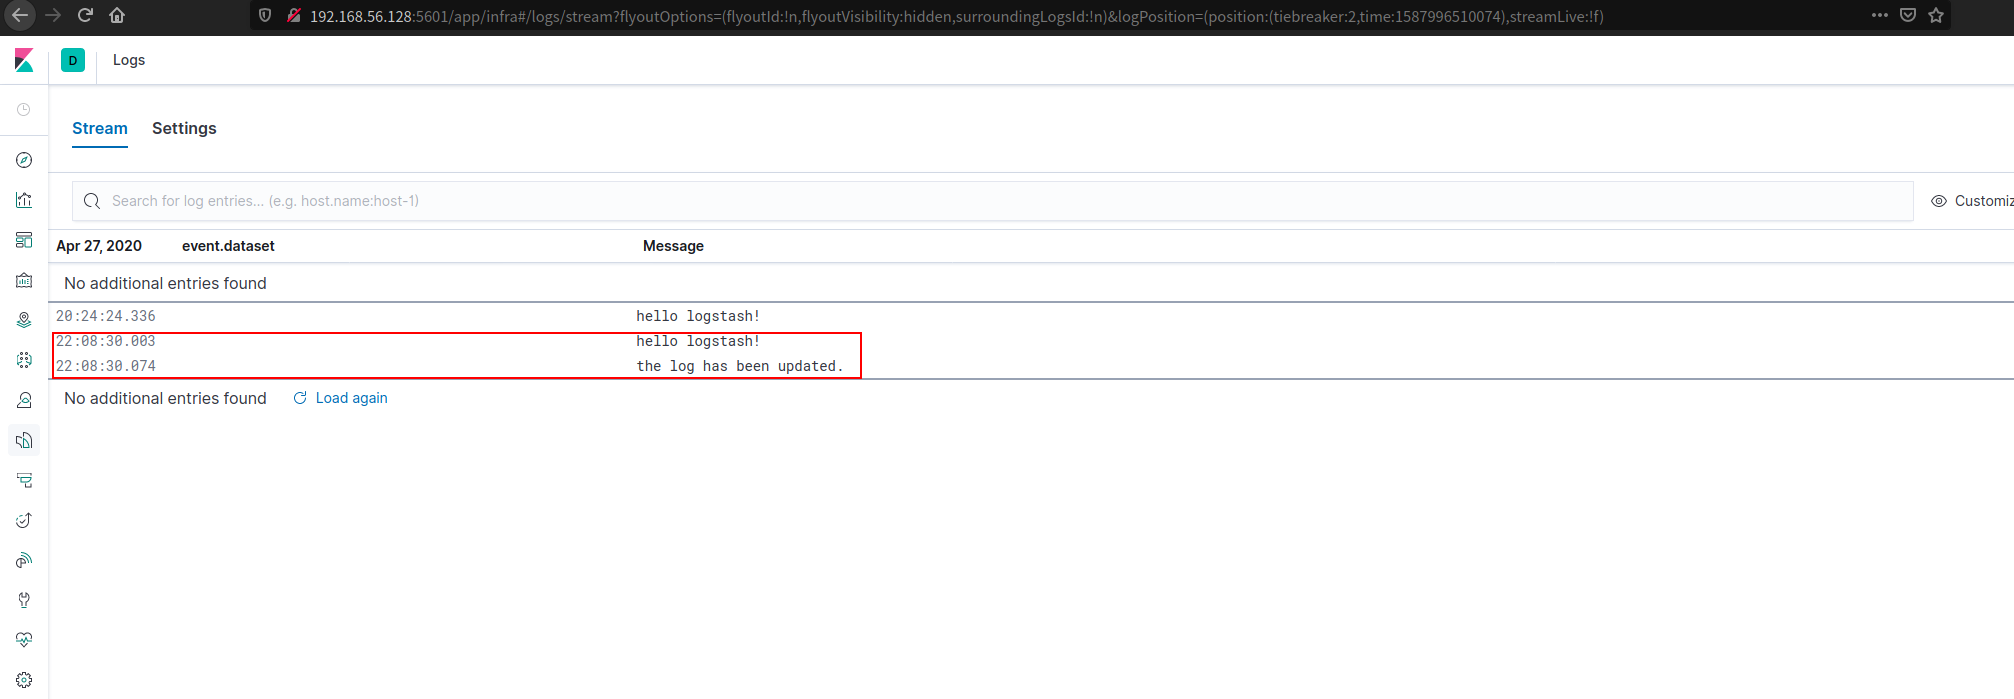Click the Logs breadcrumb
This screenshot has width=2014, height=699.
tap(129, 60)
